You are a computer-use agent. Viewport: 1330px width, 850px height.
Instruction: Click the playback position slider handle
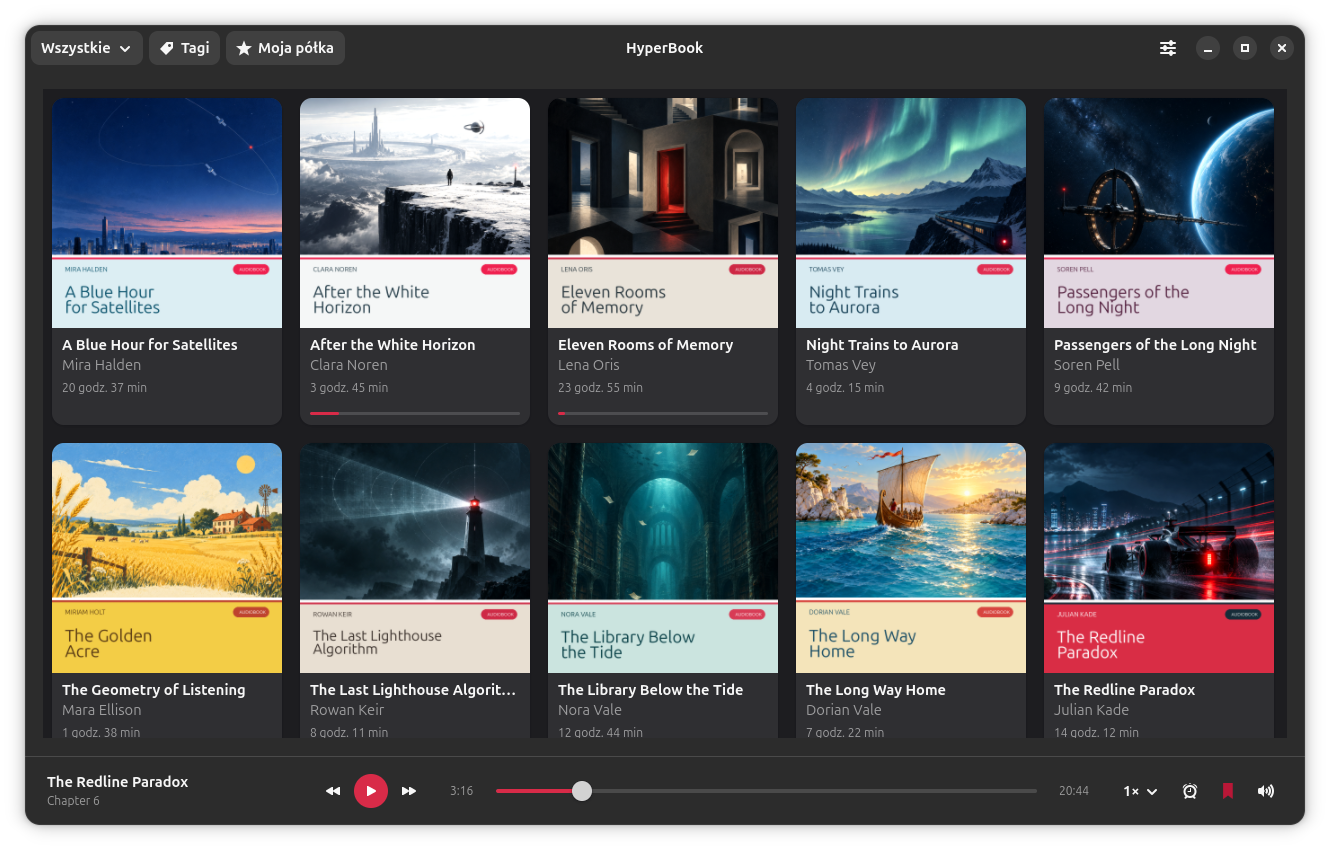pyautogui.click(x=582, y=791)
